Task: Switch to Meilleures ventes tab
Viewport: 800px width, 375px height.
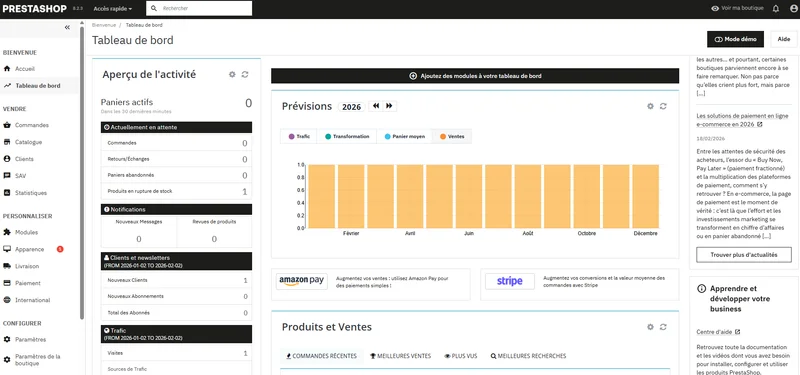Action: click(x=401, y=356)
